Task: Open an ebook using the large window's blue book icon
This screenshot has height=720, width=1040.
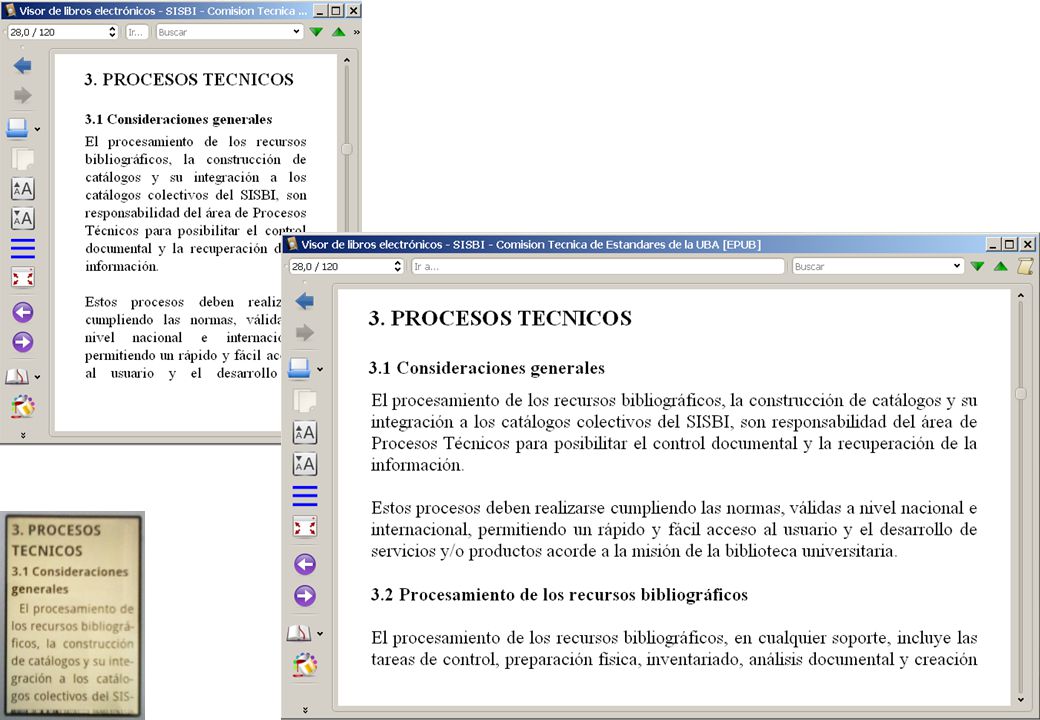Action: tap(299, 368)
